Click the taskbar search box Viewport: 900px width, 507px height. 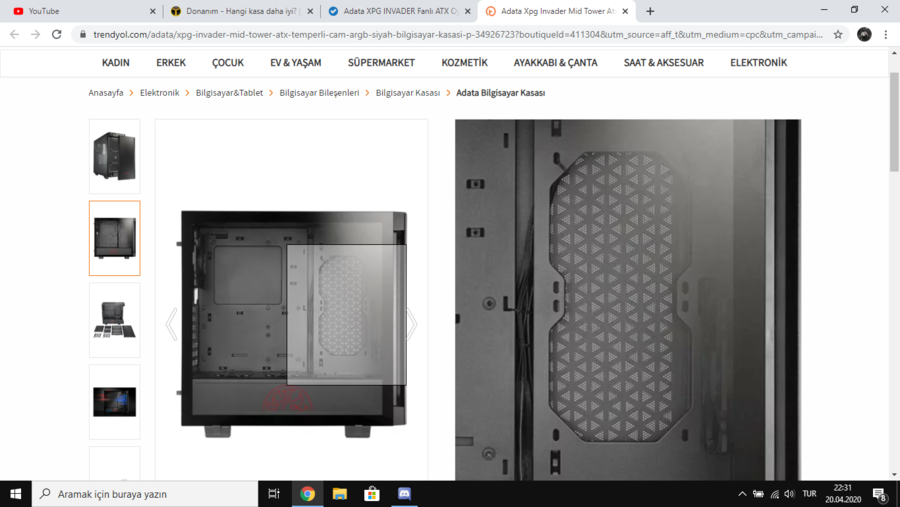pos(145,494)
